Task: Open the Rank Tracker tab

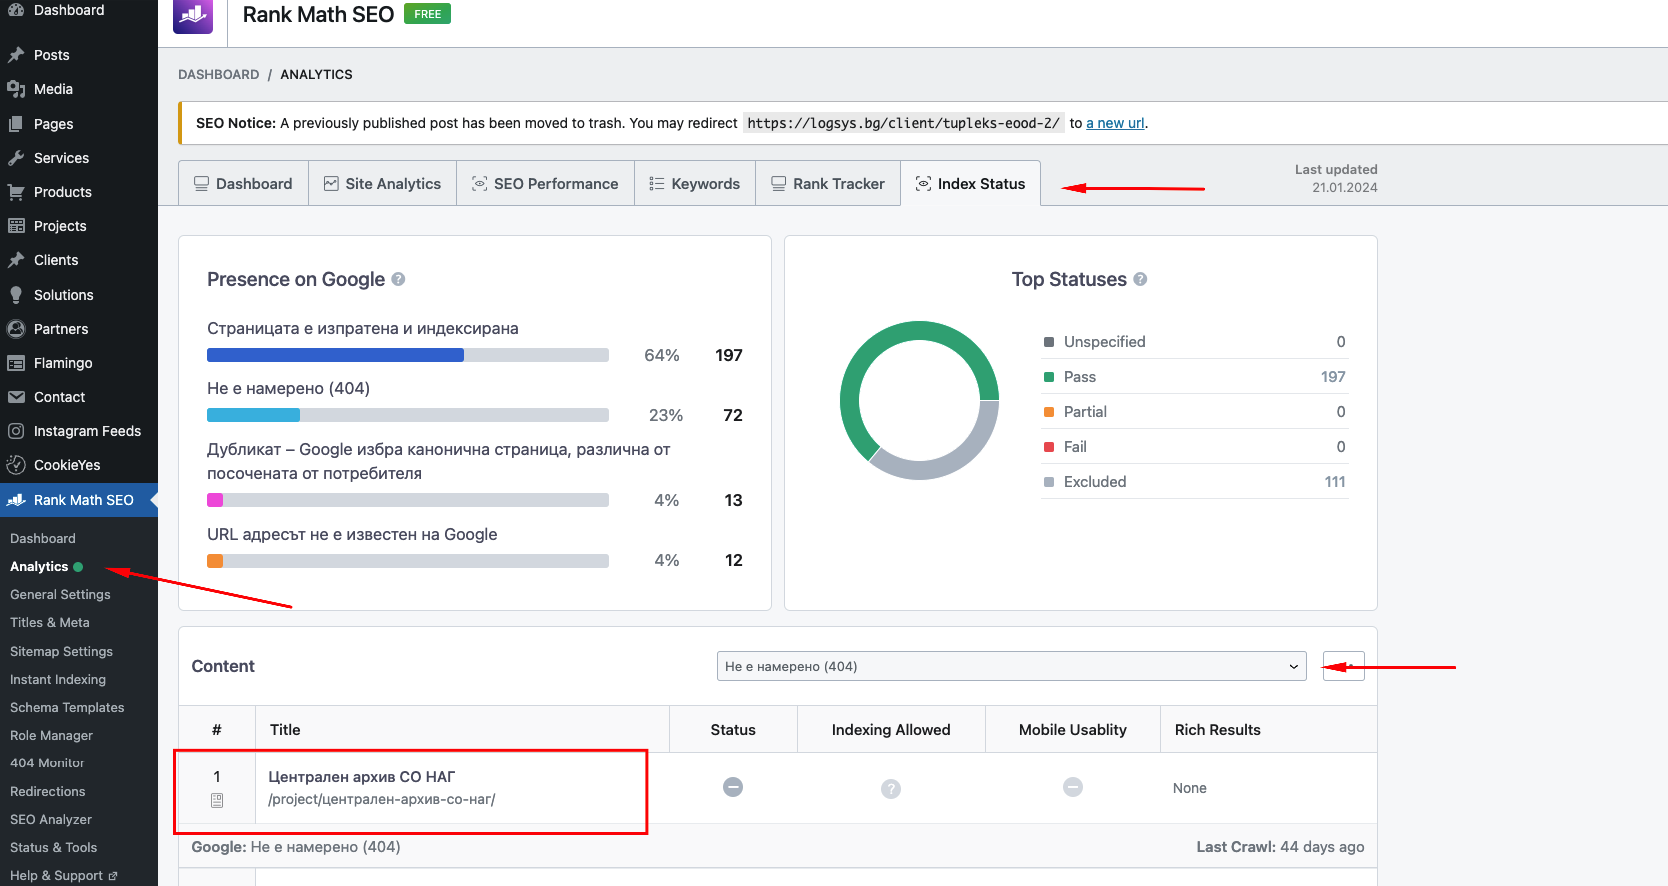Action: coord(828,184)
